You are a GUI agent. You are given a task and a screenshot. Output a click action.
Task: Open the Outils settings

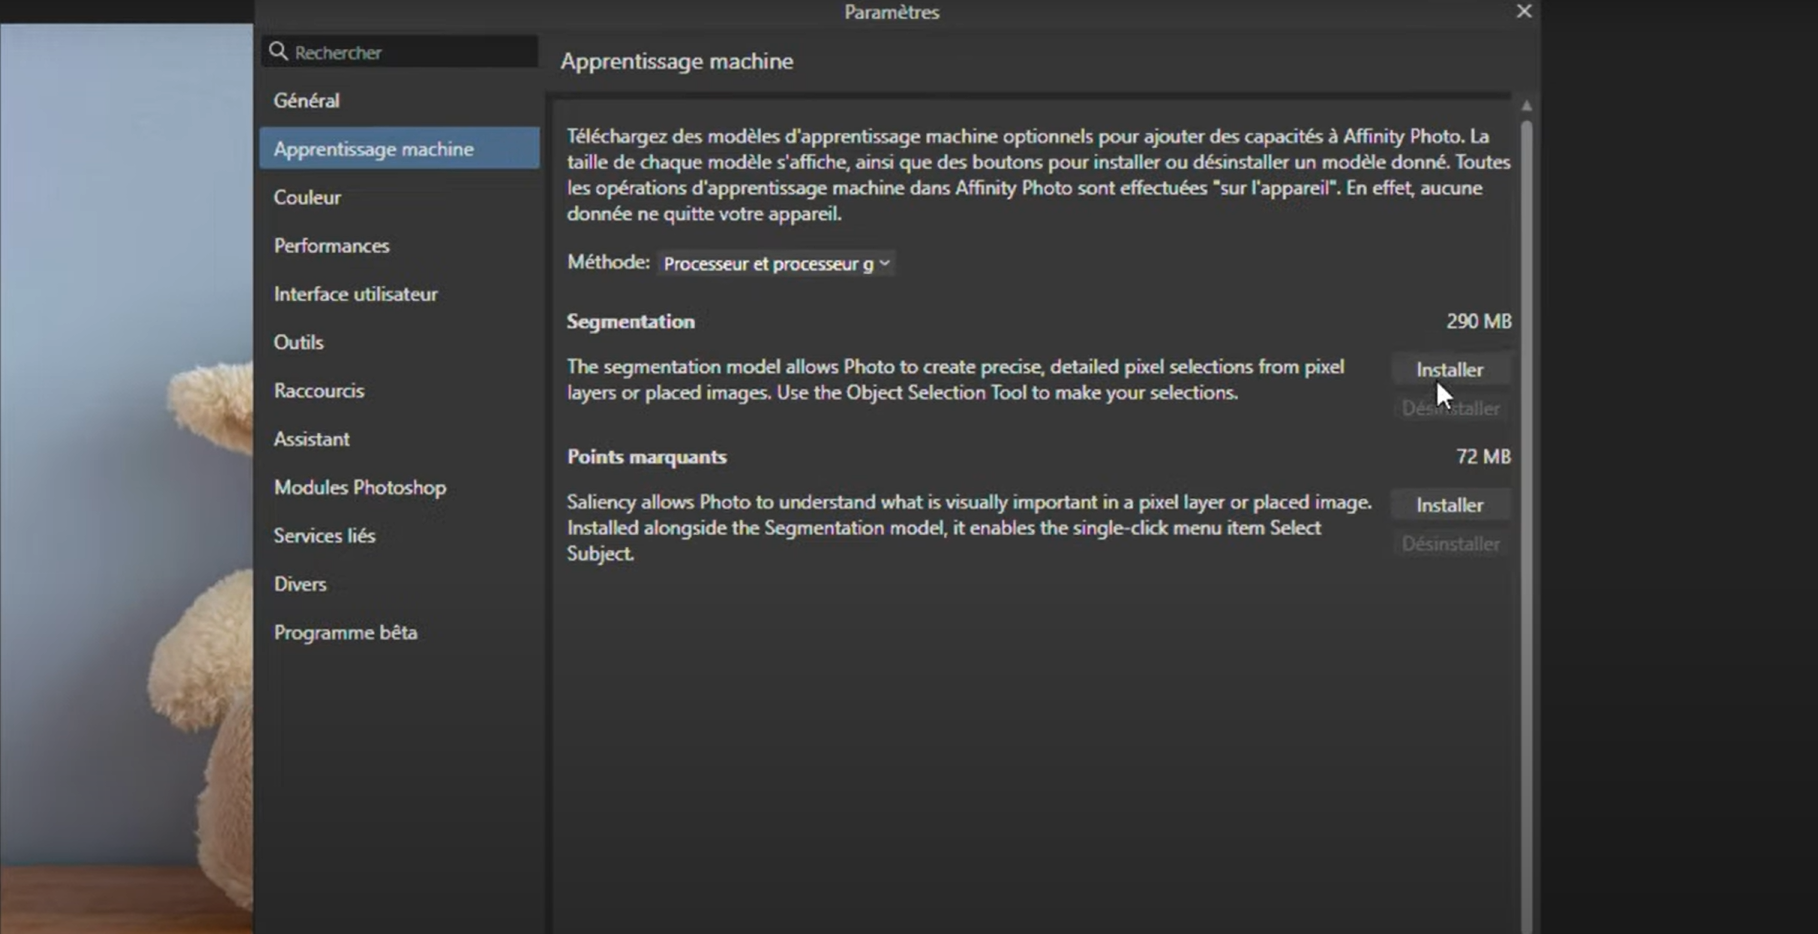[298, 342]
